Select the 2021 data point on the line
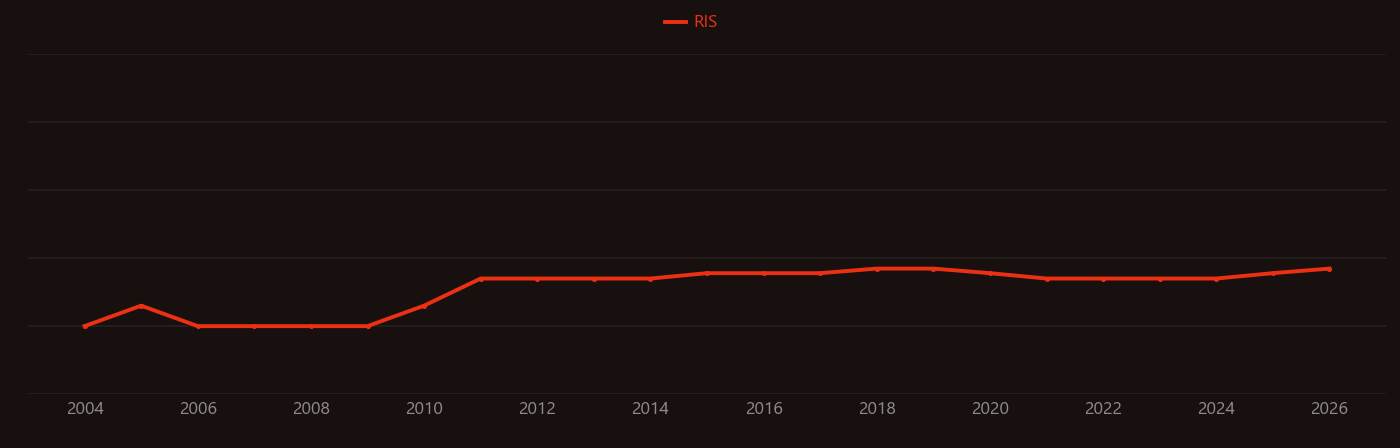The width and height of the screenshot is (1400, 448). point(1047,279)
